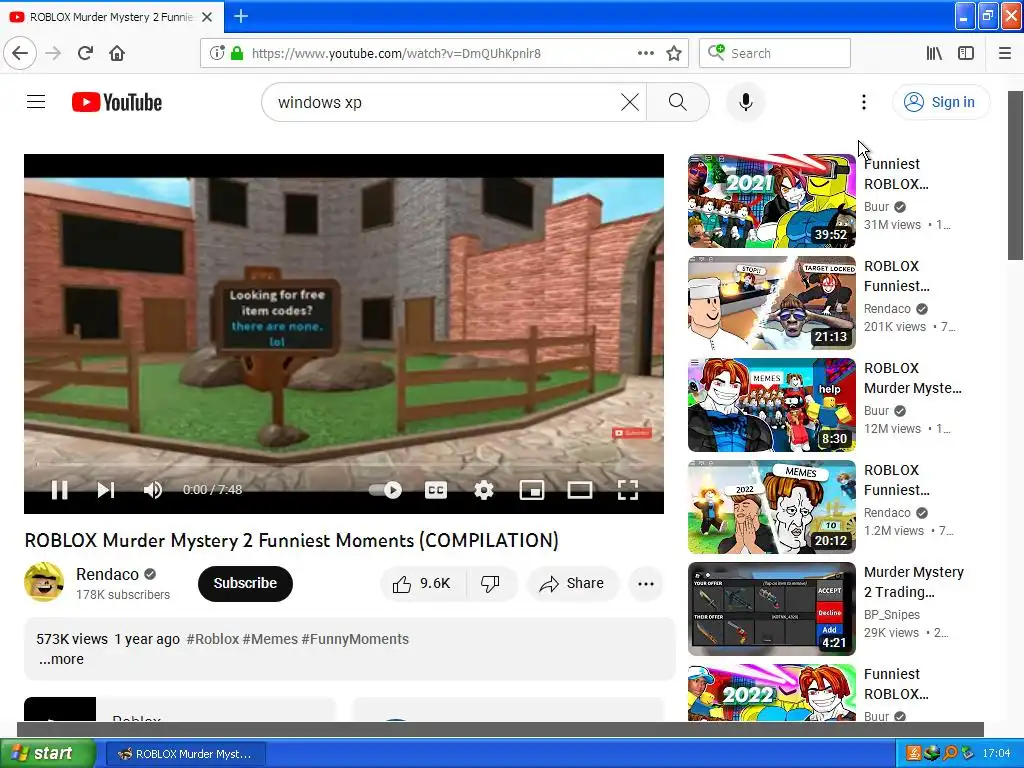Viewport: 1024px width, 768px height.
Task: Open the Windows Start menu
Action: (48, 753)
